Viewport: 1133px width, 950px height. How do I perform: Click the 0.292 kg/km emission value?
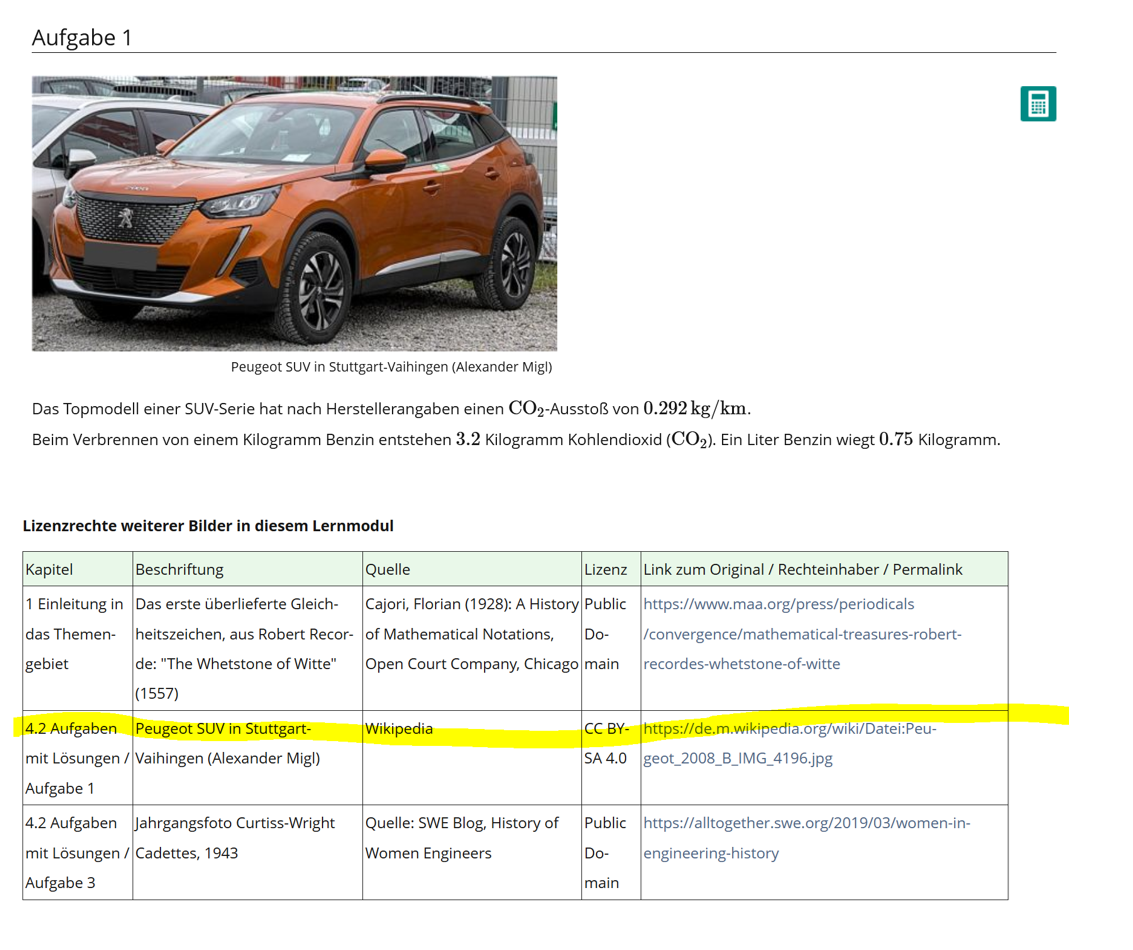point(695,408)
